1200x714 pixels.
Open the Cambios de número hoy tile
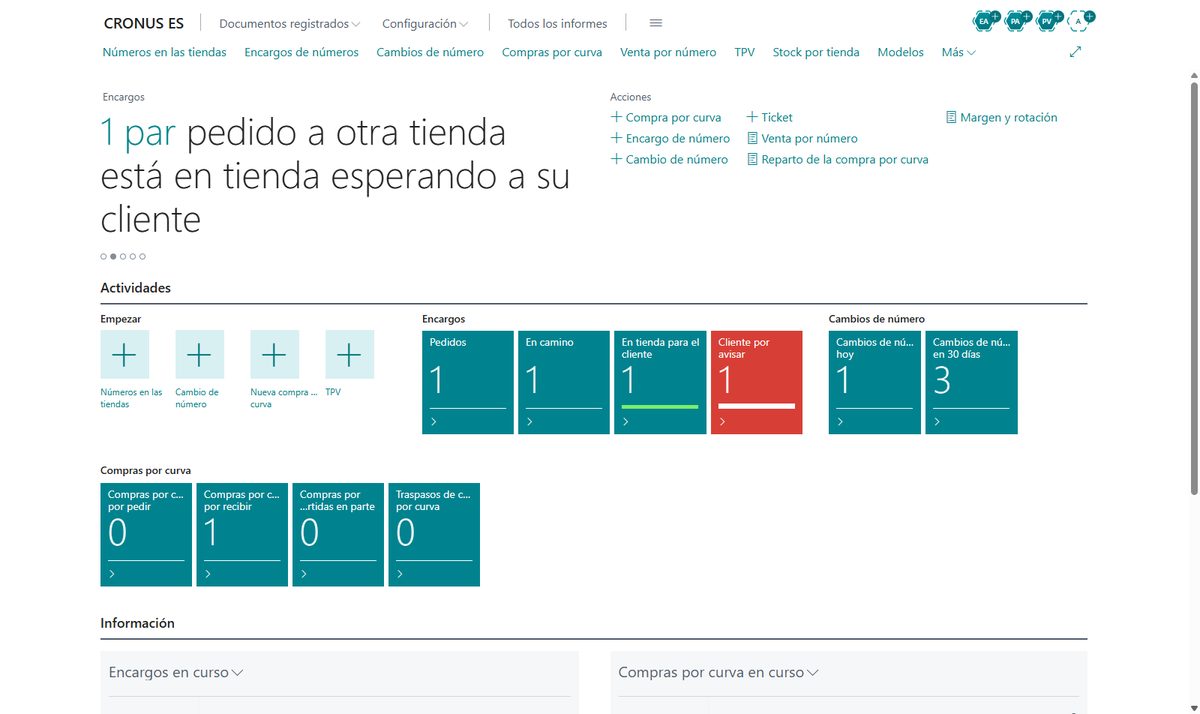pos(875,382)
